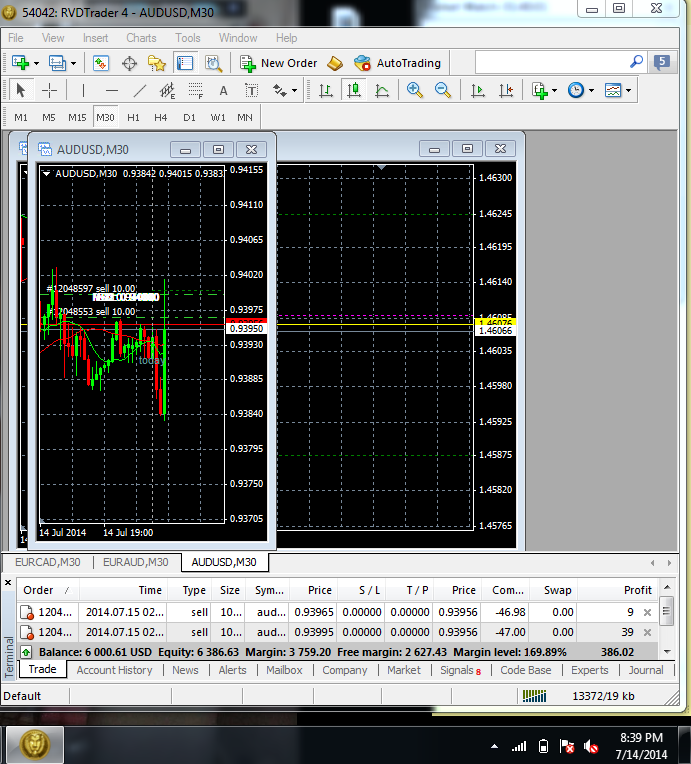
Task: Expand the Indicators dropdown arrow
Action: [x=555, y=91]
